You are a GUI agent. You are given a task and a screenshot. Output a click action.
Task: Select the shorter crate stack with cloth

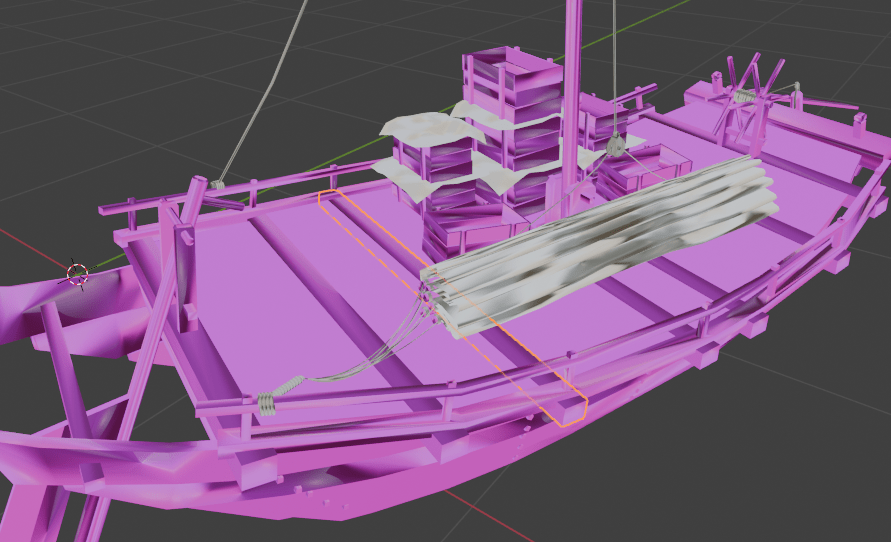(430, 170)
